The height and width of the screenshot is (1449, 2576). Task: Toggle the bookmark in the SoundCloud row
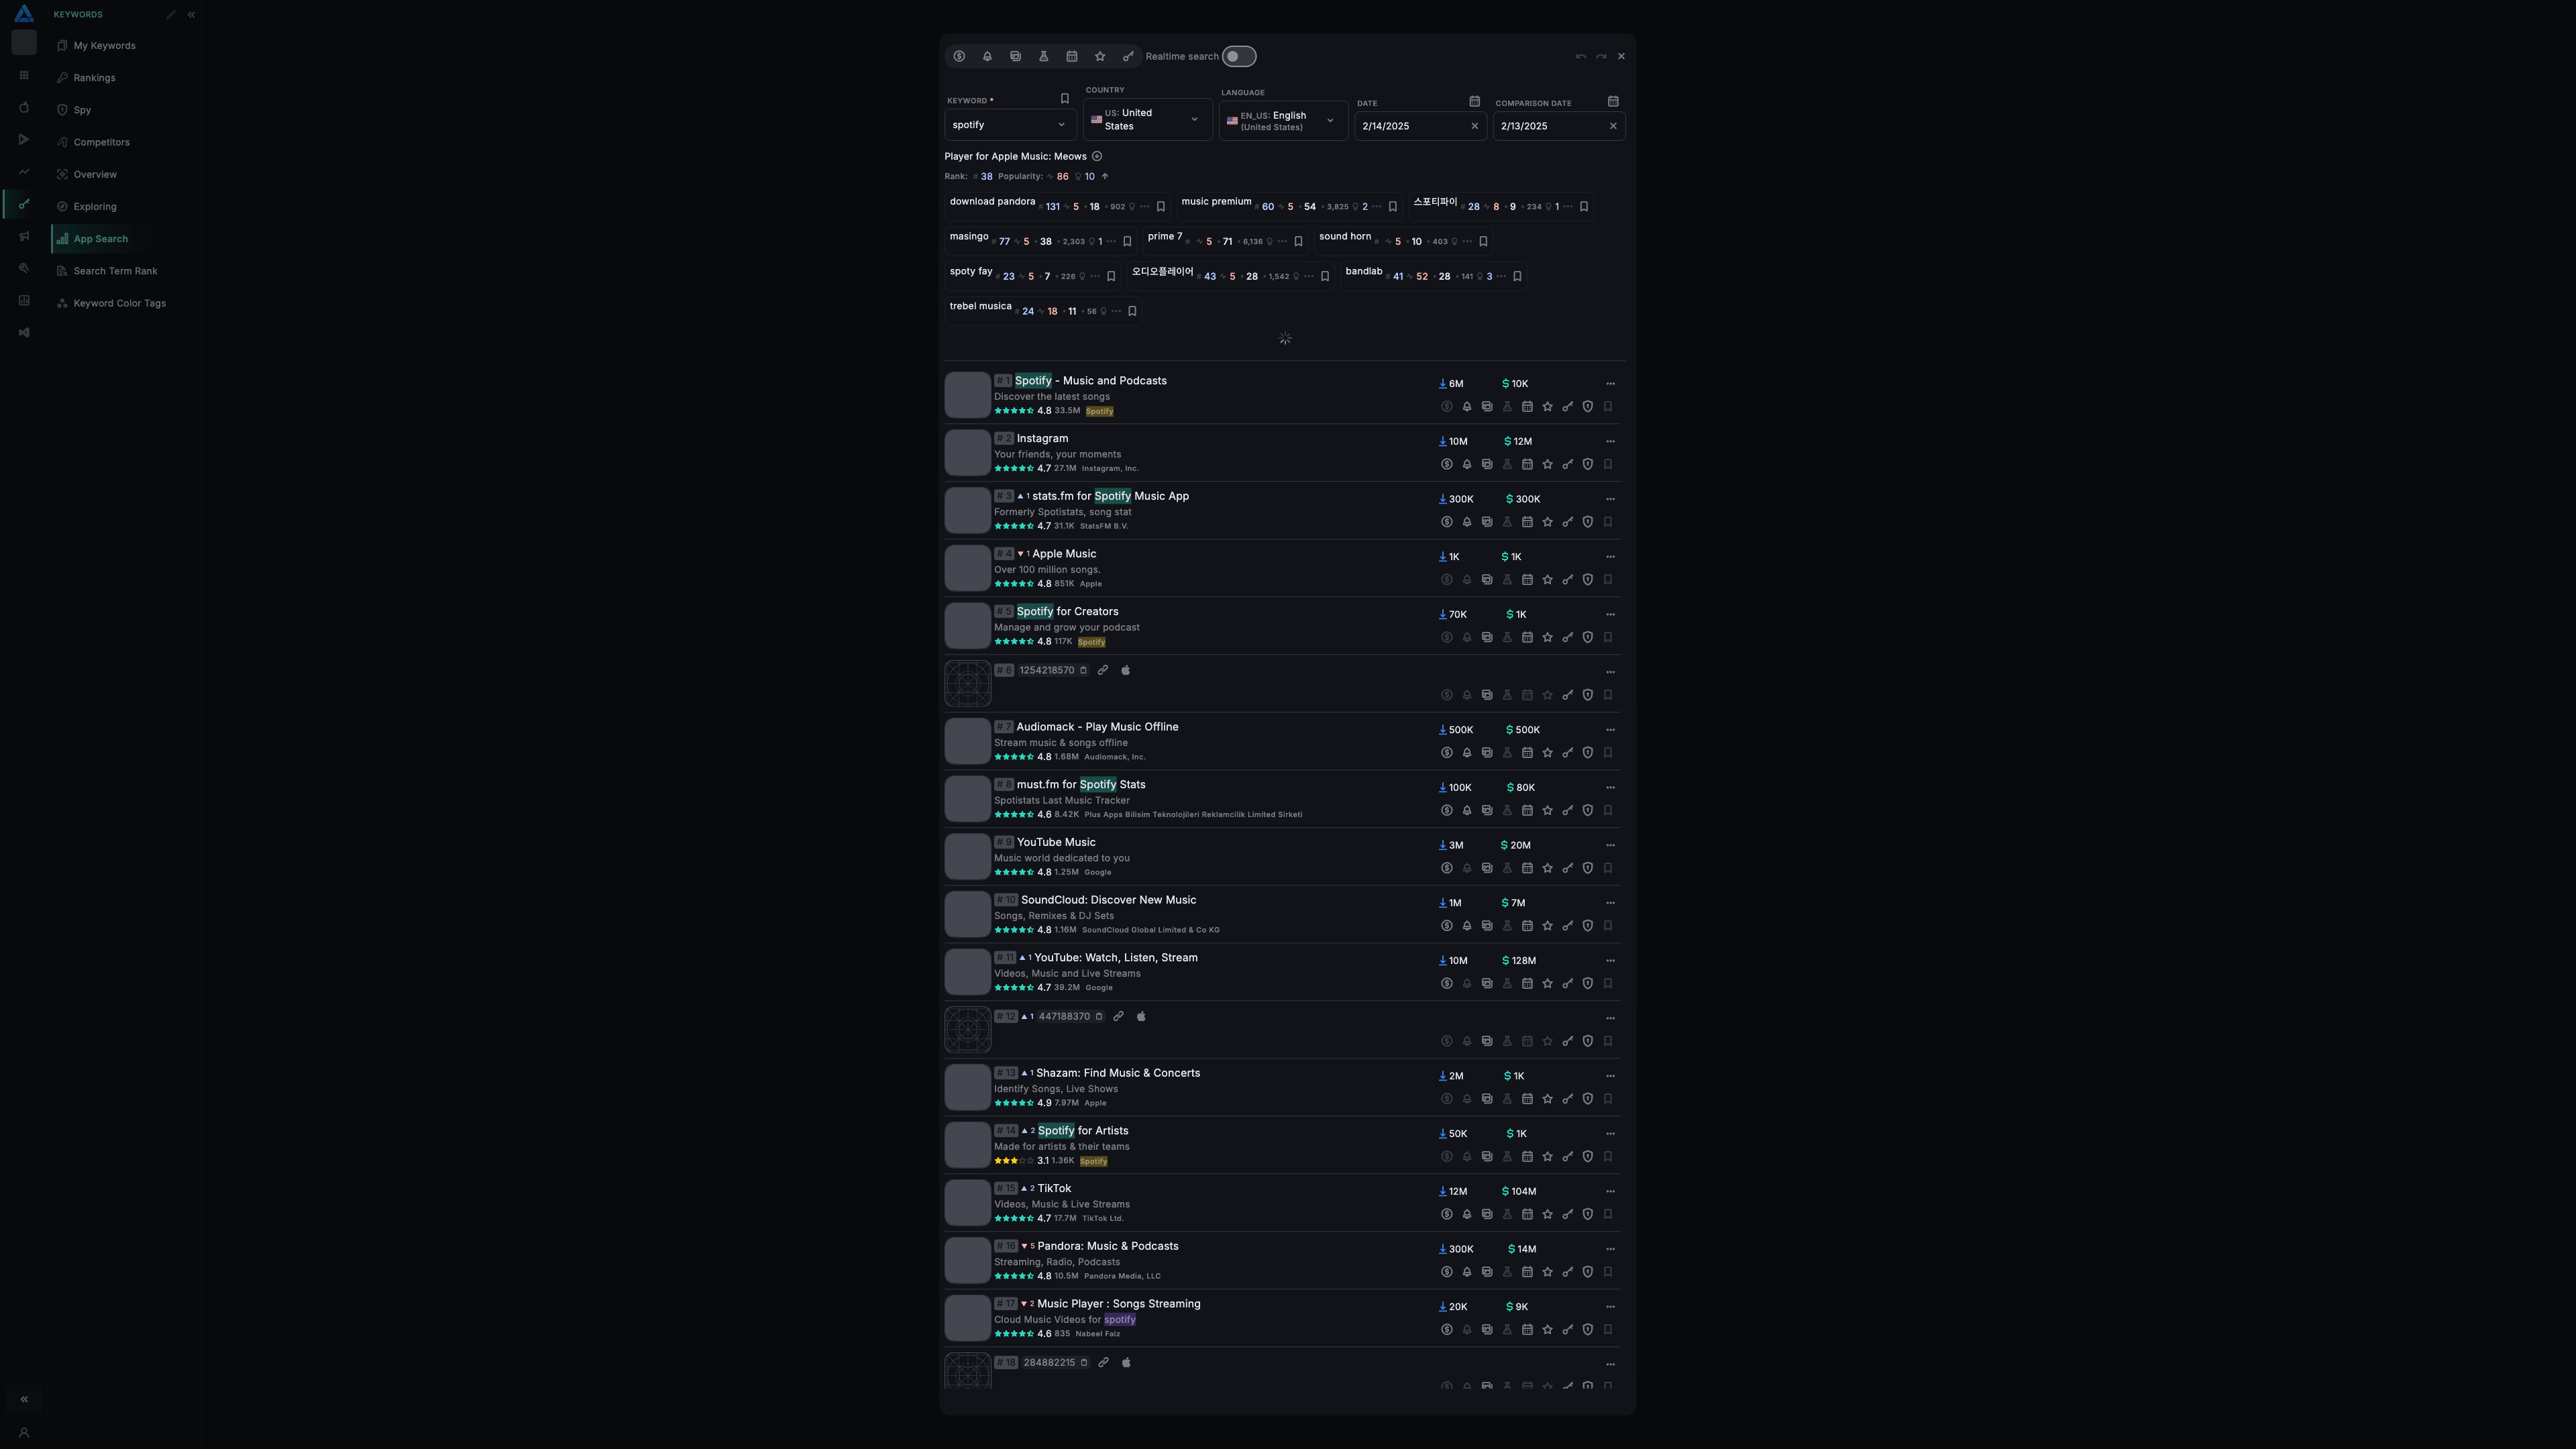pos(1608,926)
